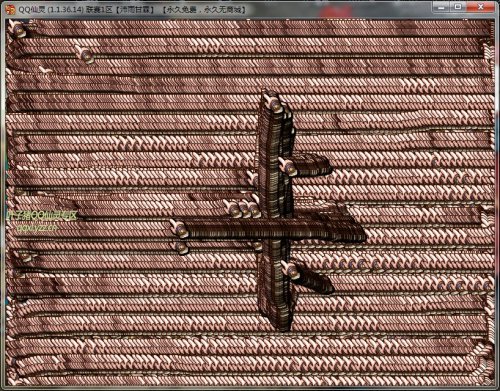
Task: Click the QQ仙灵 app icon in title bar
Action: (x=11, y=9)
